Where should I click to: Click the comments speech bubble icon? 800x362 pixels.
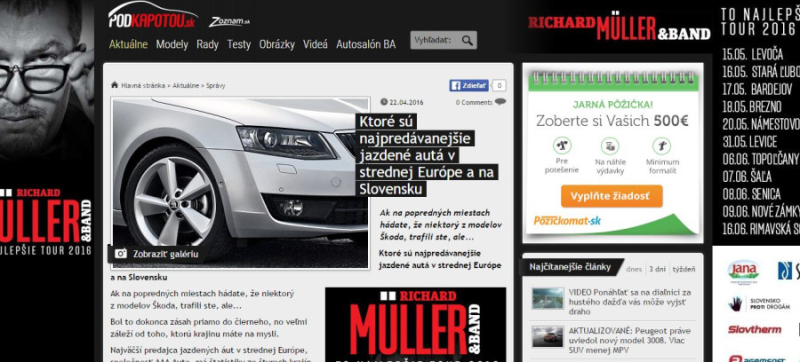[501, 101]
